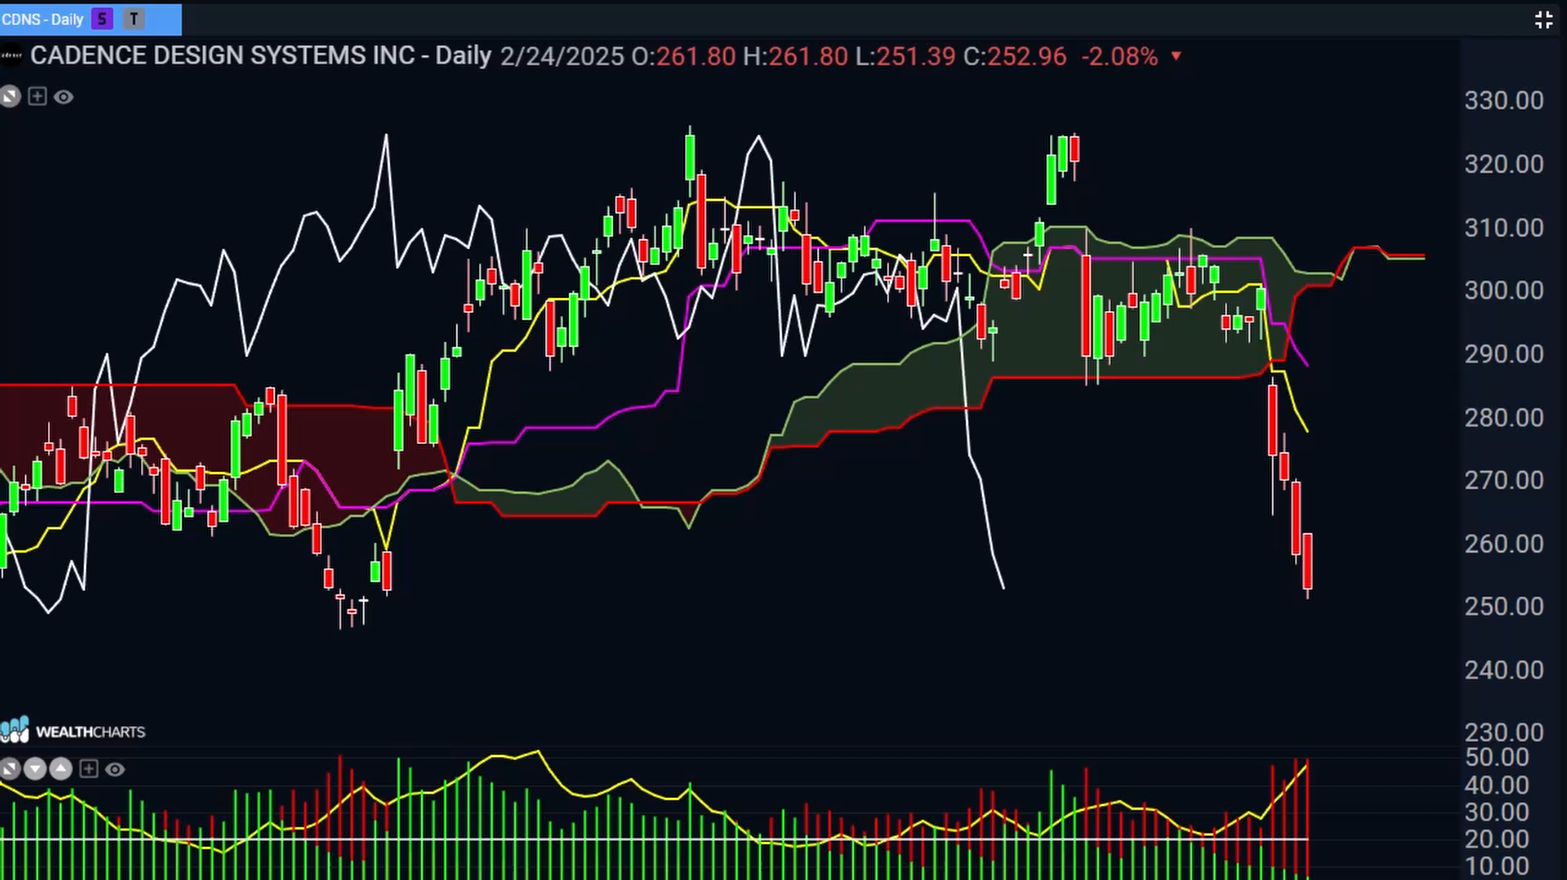Viewport: 1567px width, 880px height.
Task: Click the 300.00 price axis label
Action: [1504, 290]
